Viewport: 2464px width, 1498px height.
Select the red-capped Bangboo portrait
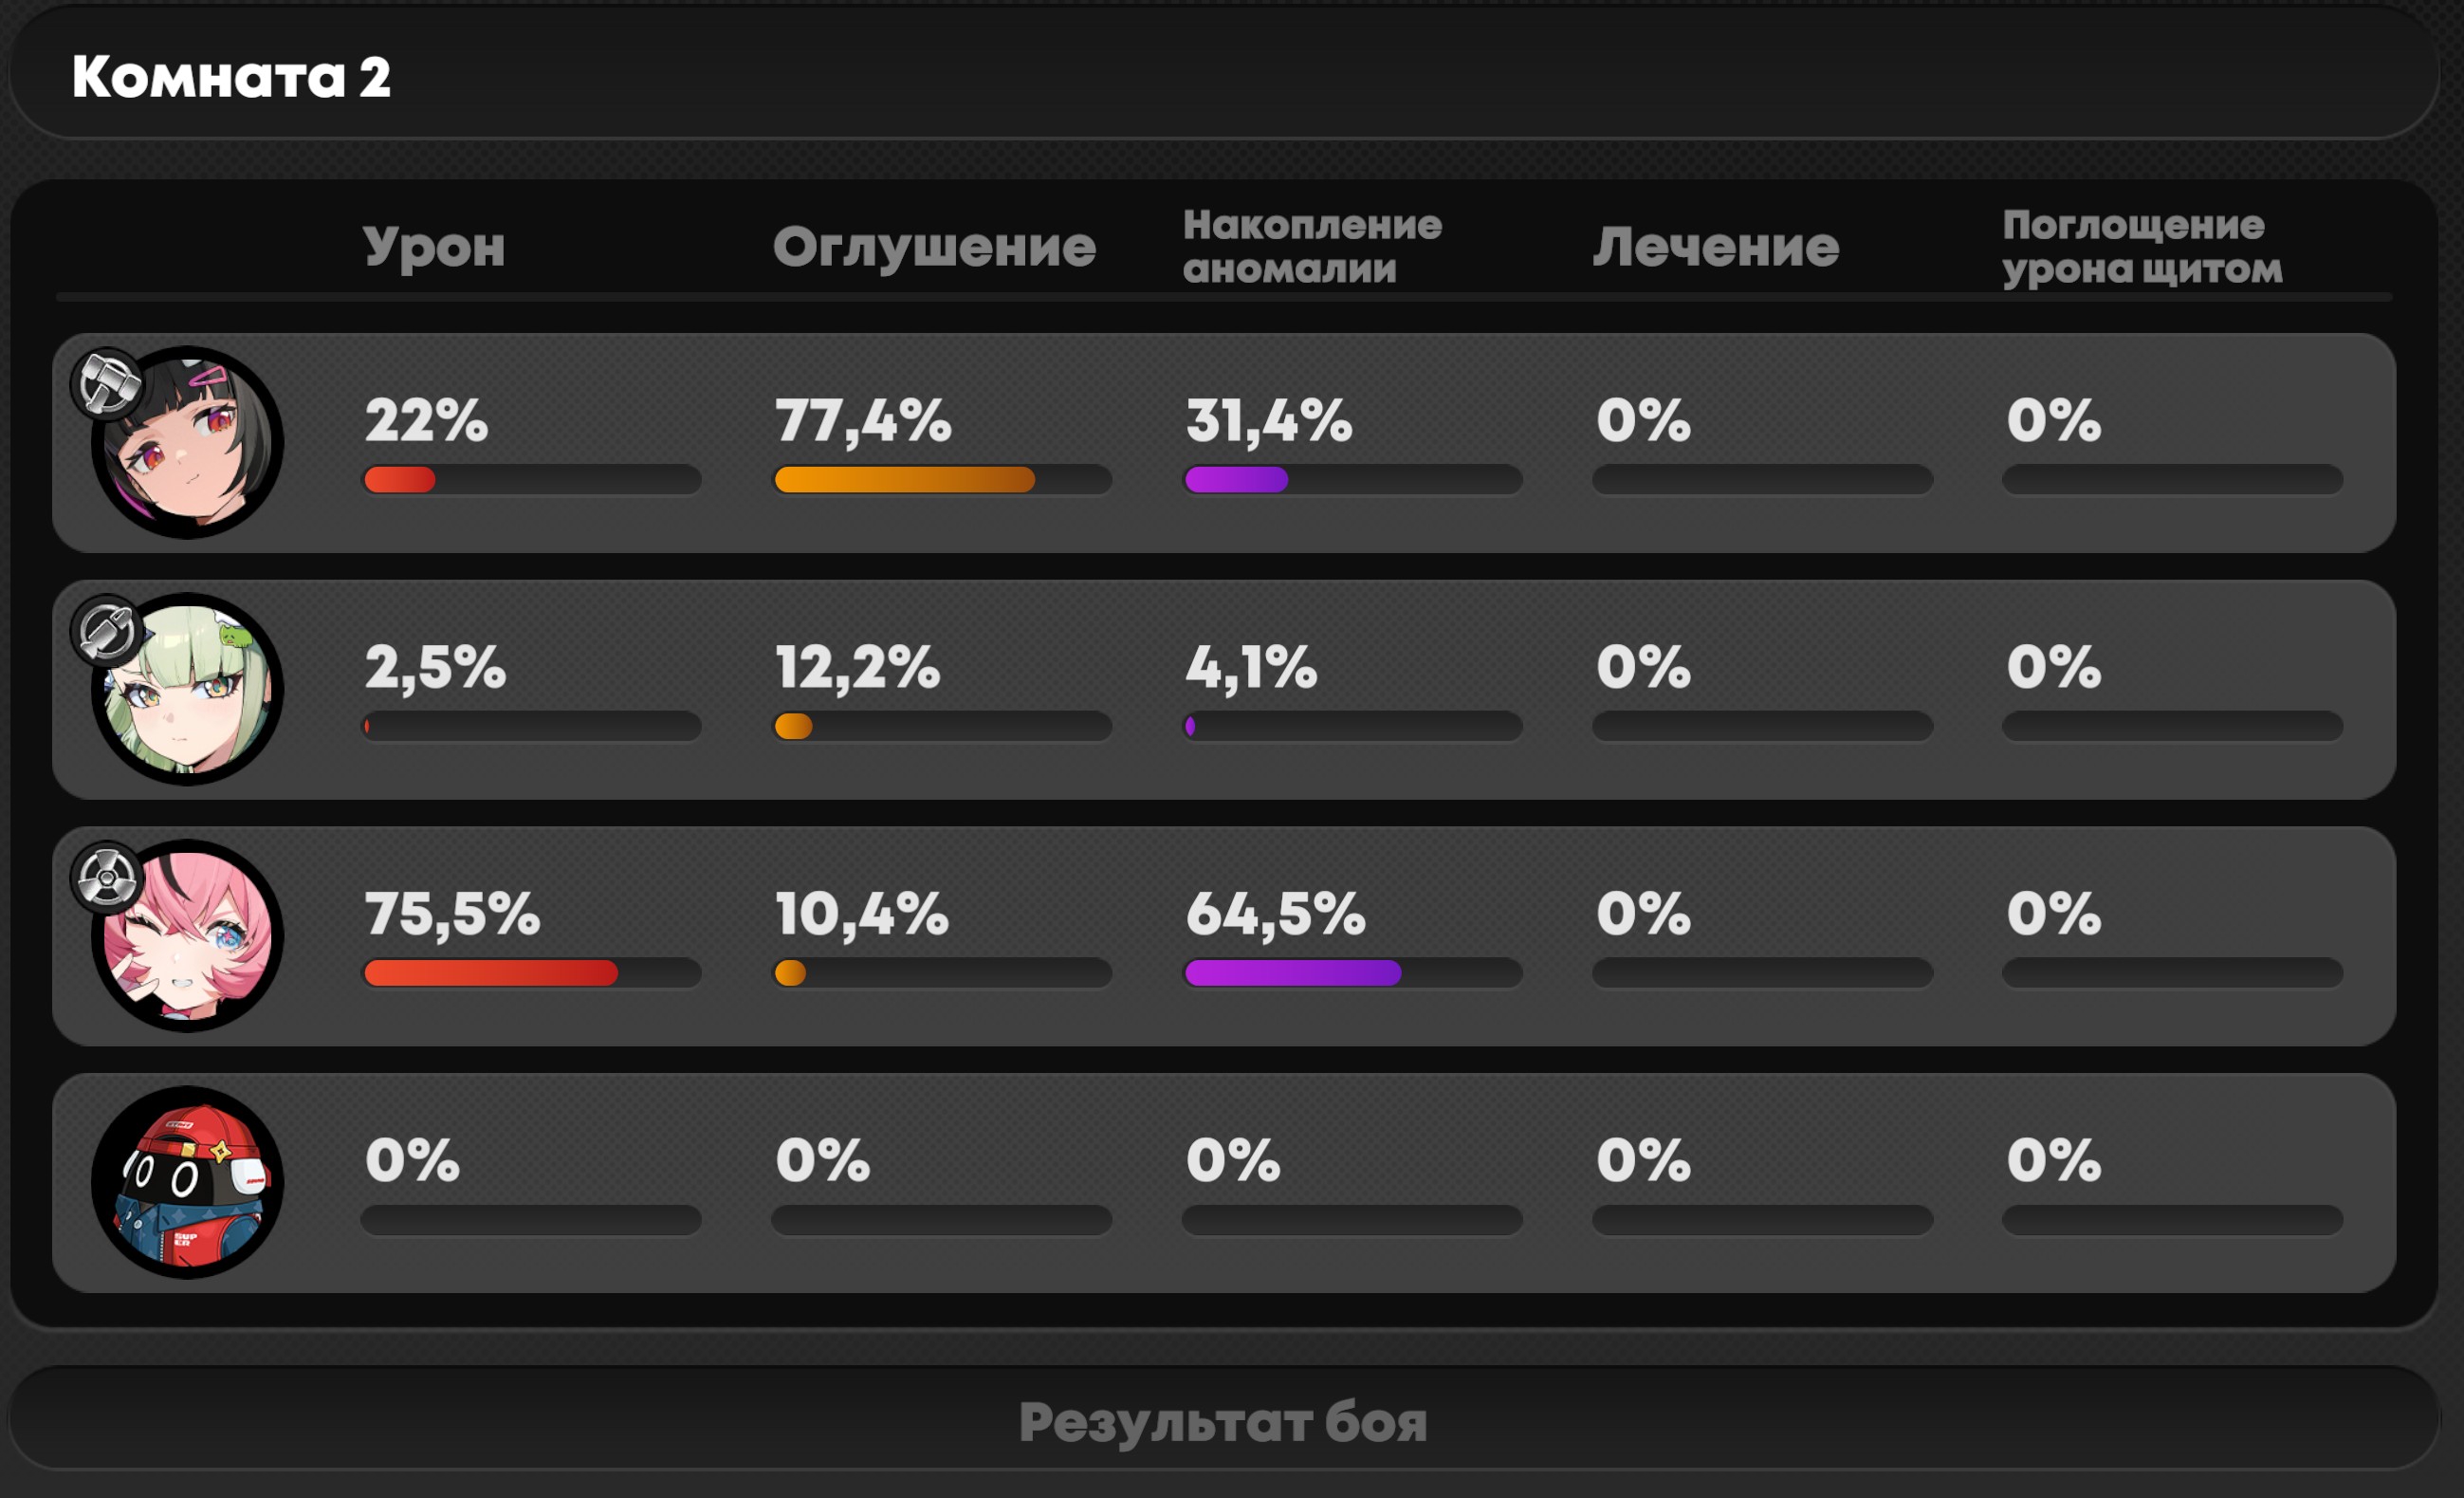(x=187, y=1183)
